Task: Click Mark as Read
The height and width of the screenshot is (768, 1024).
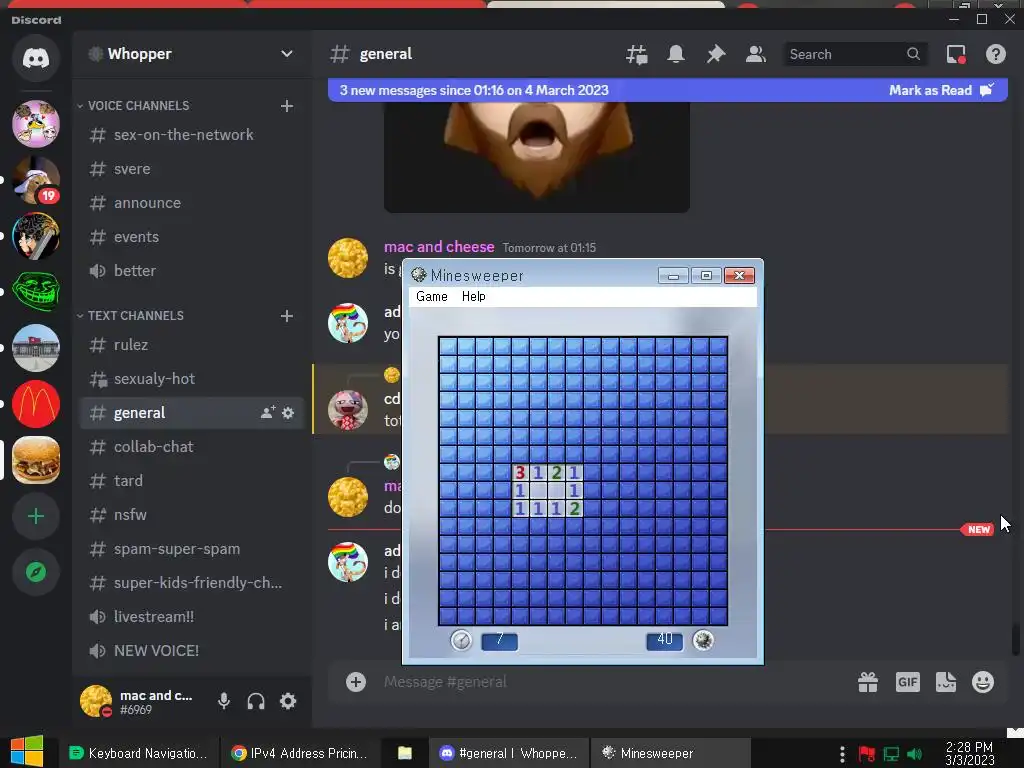Action: 941,90
